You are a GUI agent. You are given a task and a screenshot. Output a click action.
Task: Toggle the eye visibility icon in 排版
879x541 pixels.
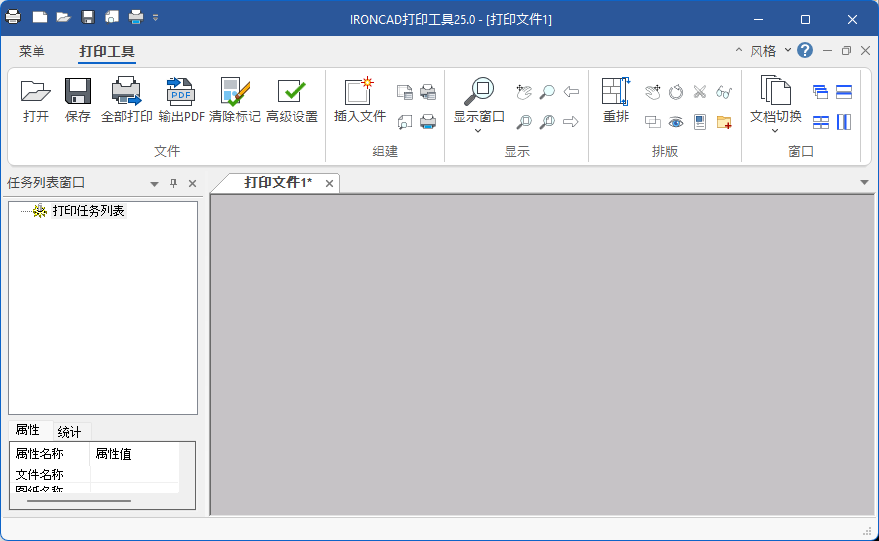[676, 122]
